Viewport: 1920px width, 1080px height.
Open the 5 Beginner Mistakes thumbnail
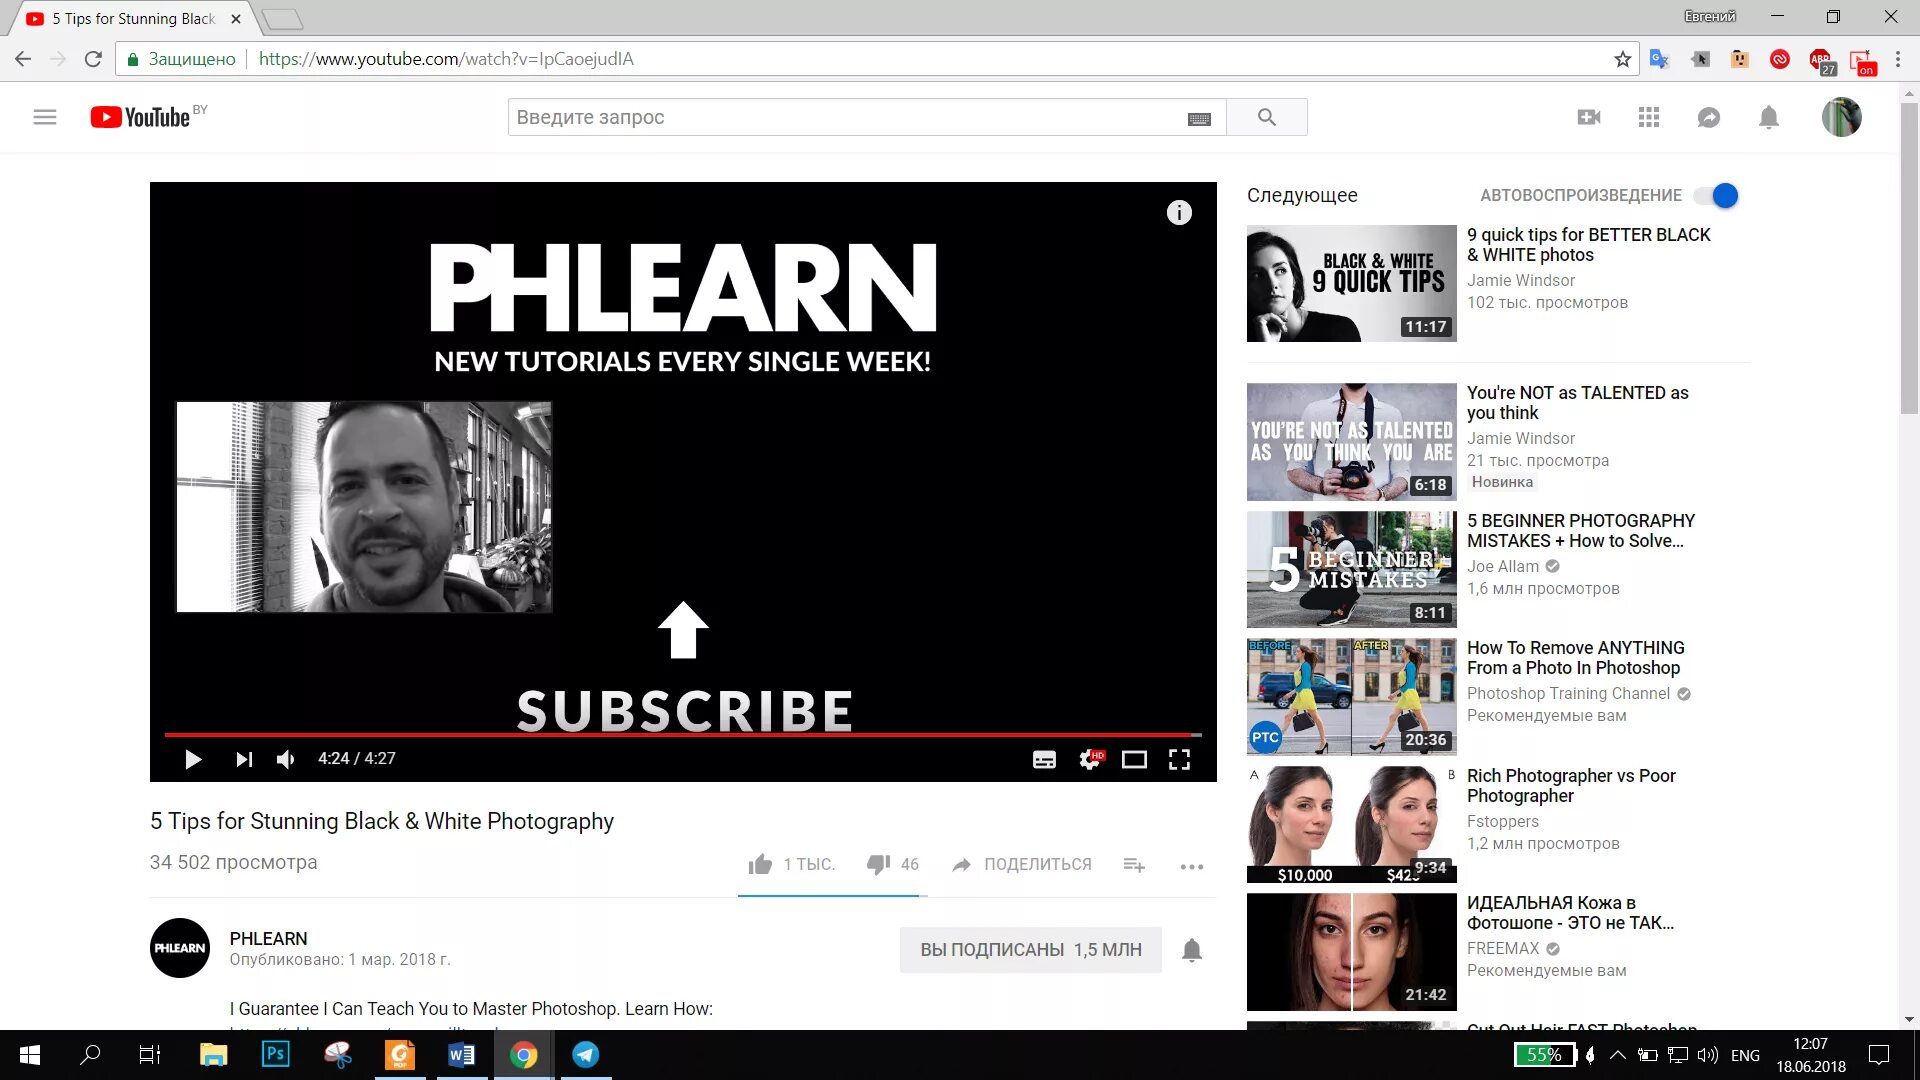click(x=1351, y=570)
